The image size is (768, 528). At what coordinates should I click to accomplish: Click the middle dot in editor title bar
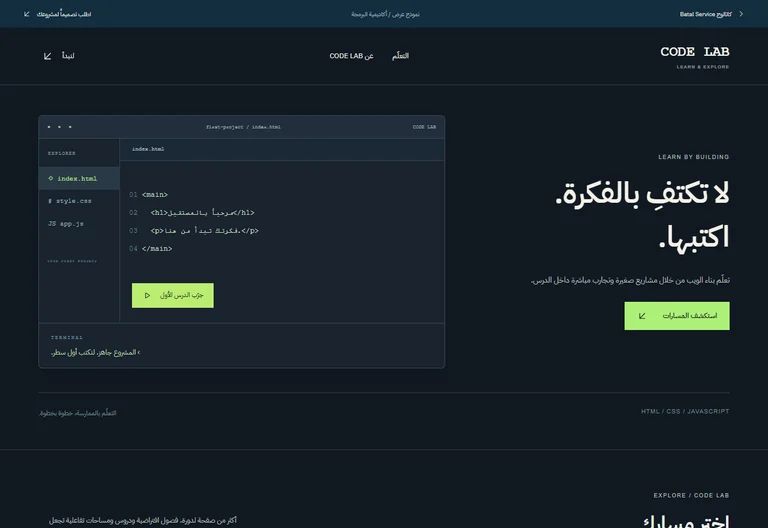[59, 127]
